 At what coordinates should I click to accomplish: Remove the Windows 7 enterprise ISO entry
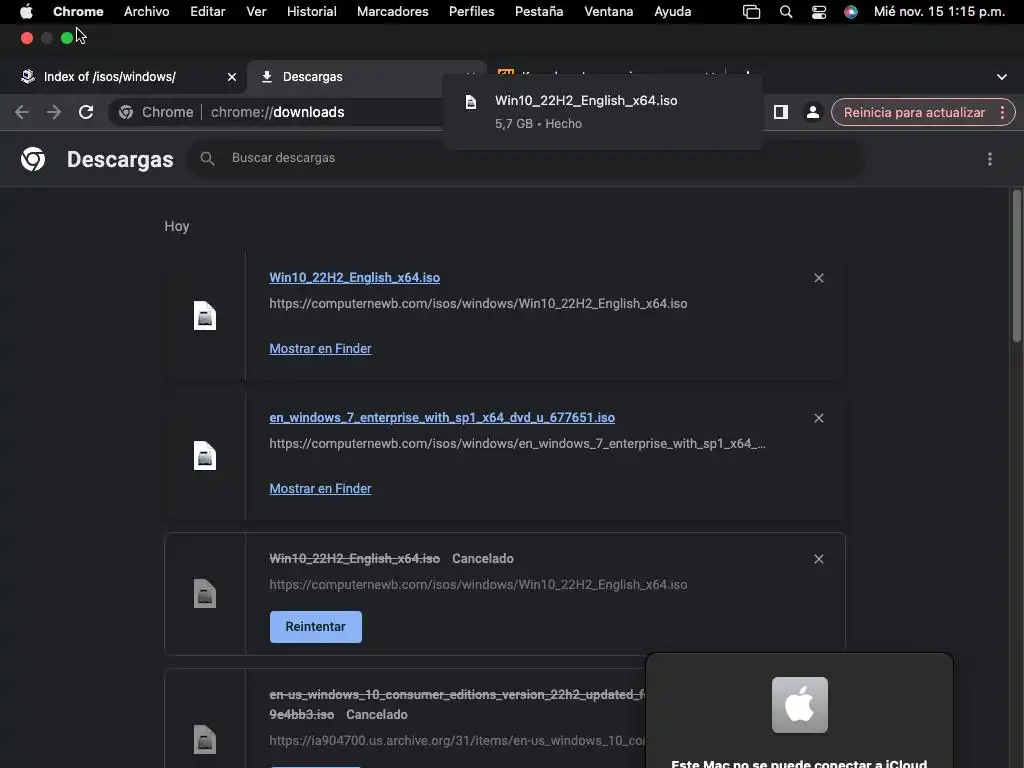click(818, 418)
